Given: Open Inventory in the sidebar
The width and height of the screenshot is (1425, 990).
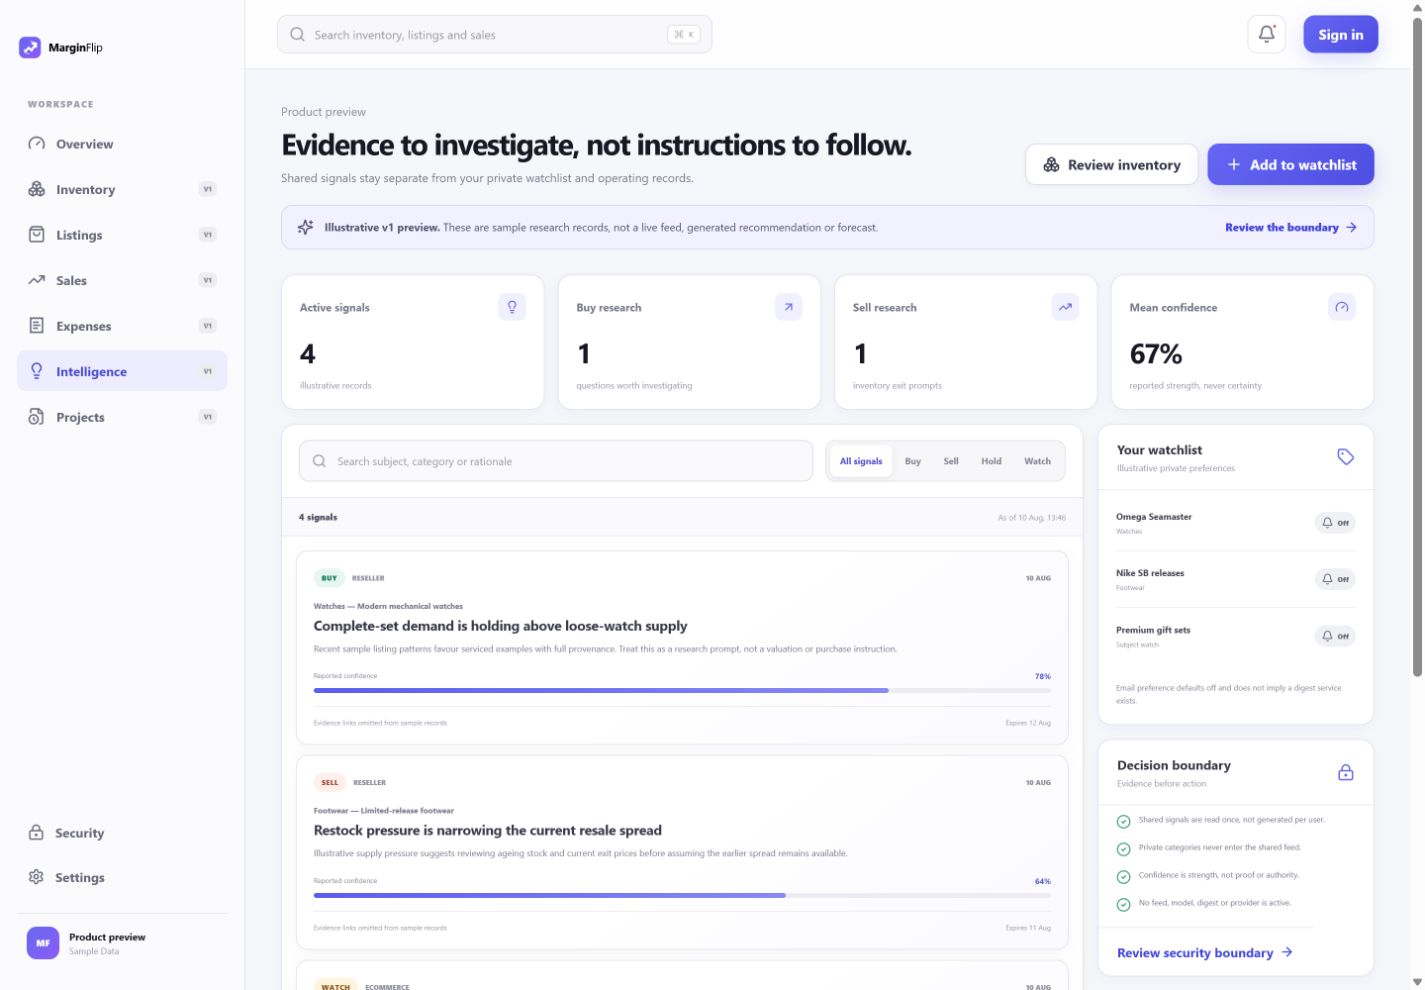Looking at the screenshot, I should [x=122, y=189].
